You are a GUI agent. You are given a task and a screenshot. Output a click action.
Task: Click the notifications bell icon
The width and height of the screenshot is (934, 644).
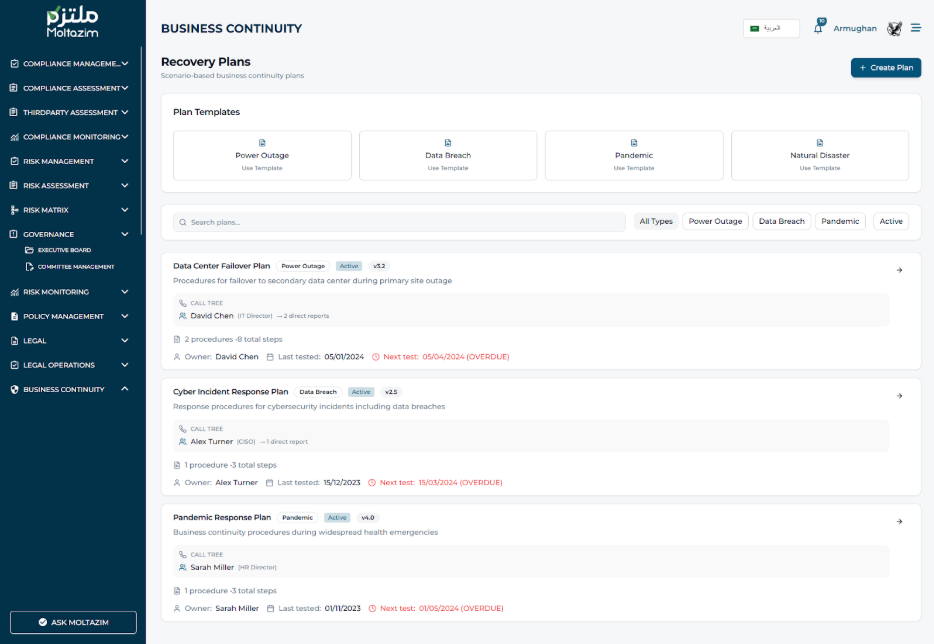pyautogui.click(x=818, y=29)
